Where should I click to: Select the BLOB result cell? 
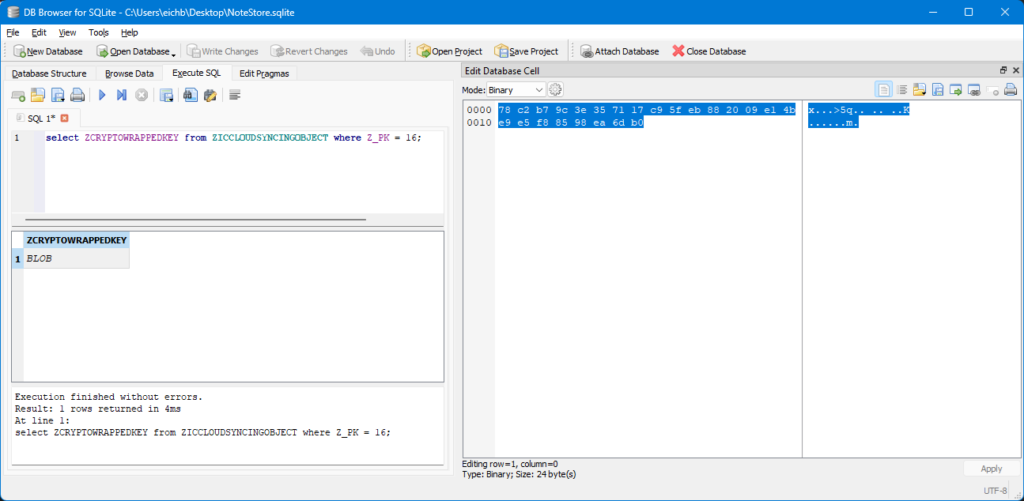coord(76,259)
